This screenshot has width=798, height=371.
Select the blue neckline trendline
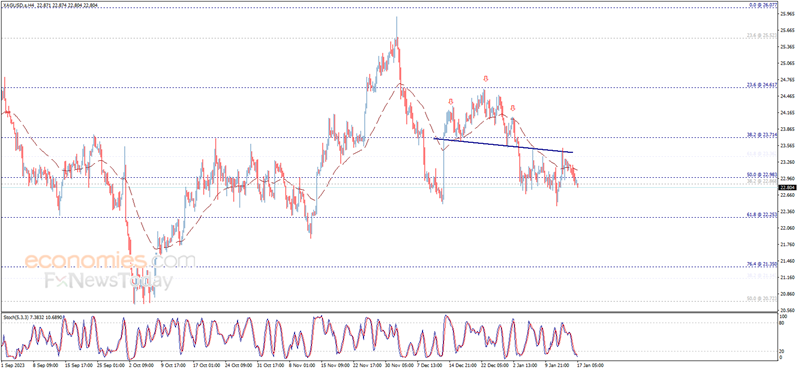[x=503, y=146]
